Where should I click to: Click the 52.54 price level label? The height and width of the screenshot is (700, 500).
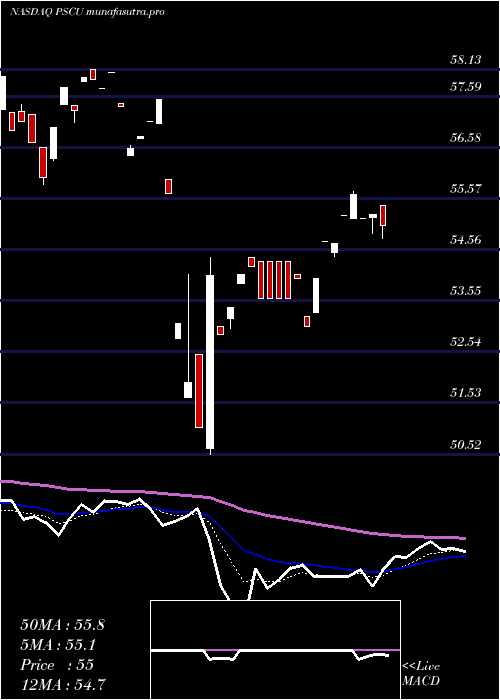tap(466, 342)
